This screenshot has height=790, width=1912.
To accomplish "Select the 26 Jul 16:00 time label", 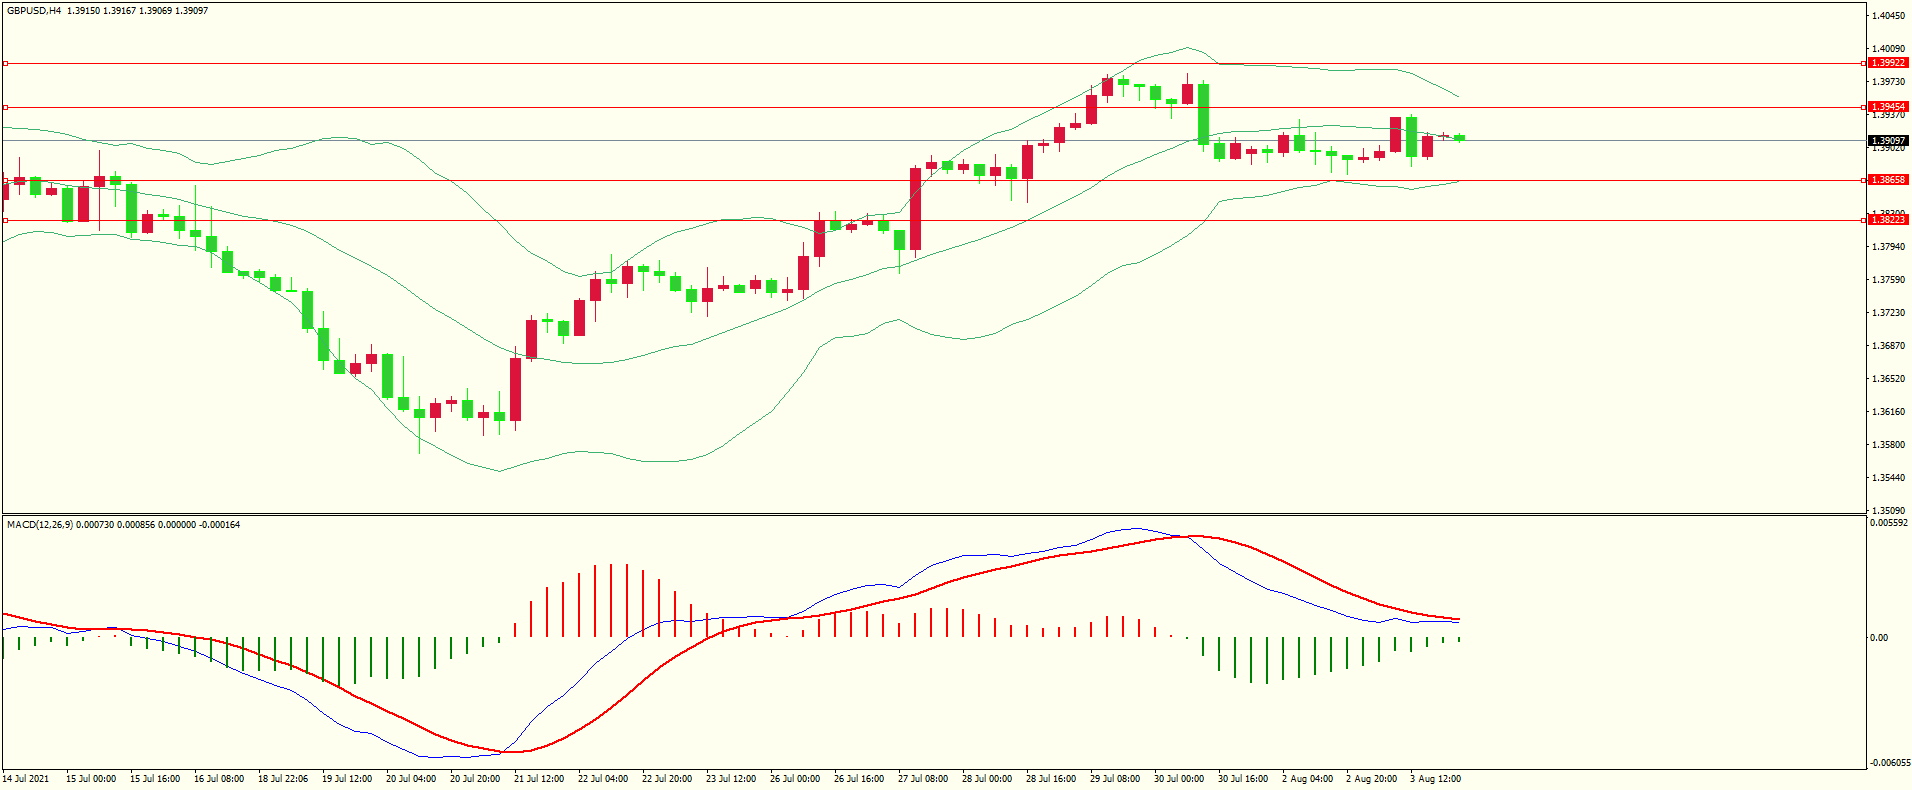I will point(859,779).
